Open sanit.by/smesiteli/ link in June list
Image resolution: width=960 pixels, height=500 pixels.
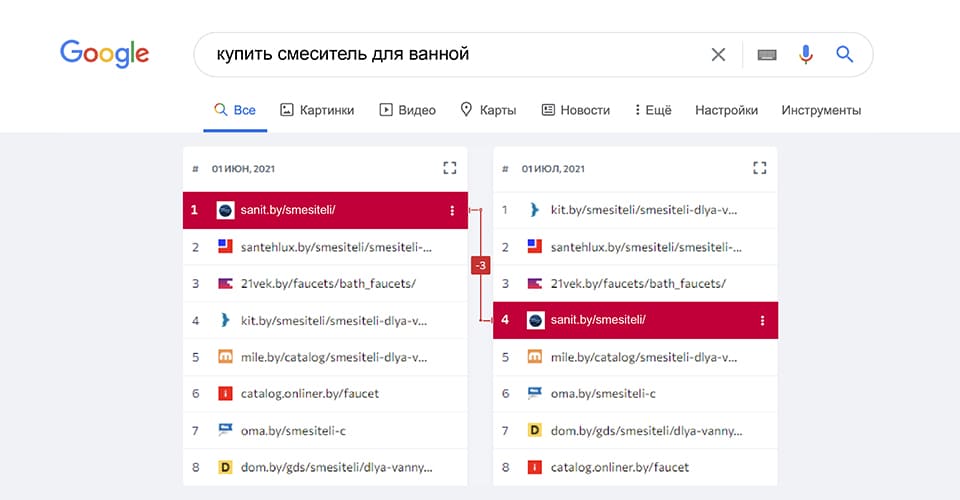(x=288, y=210)
